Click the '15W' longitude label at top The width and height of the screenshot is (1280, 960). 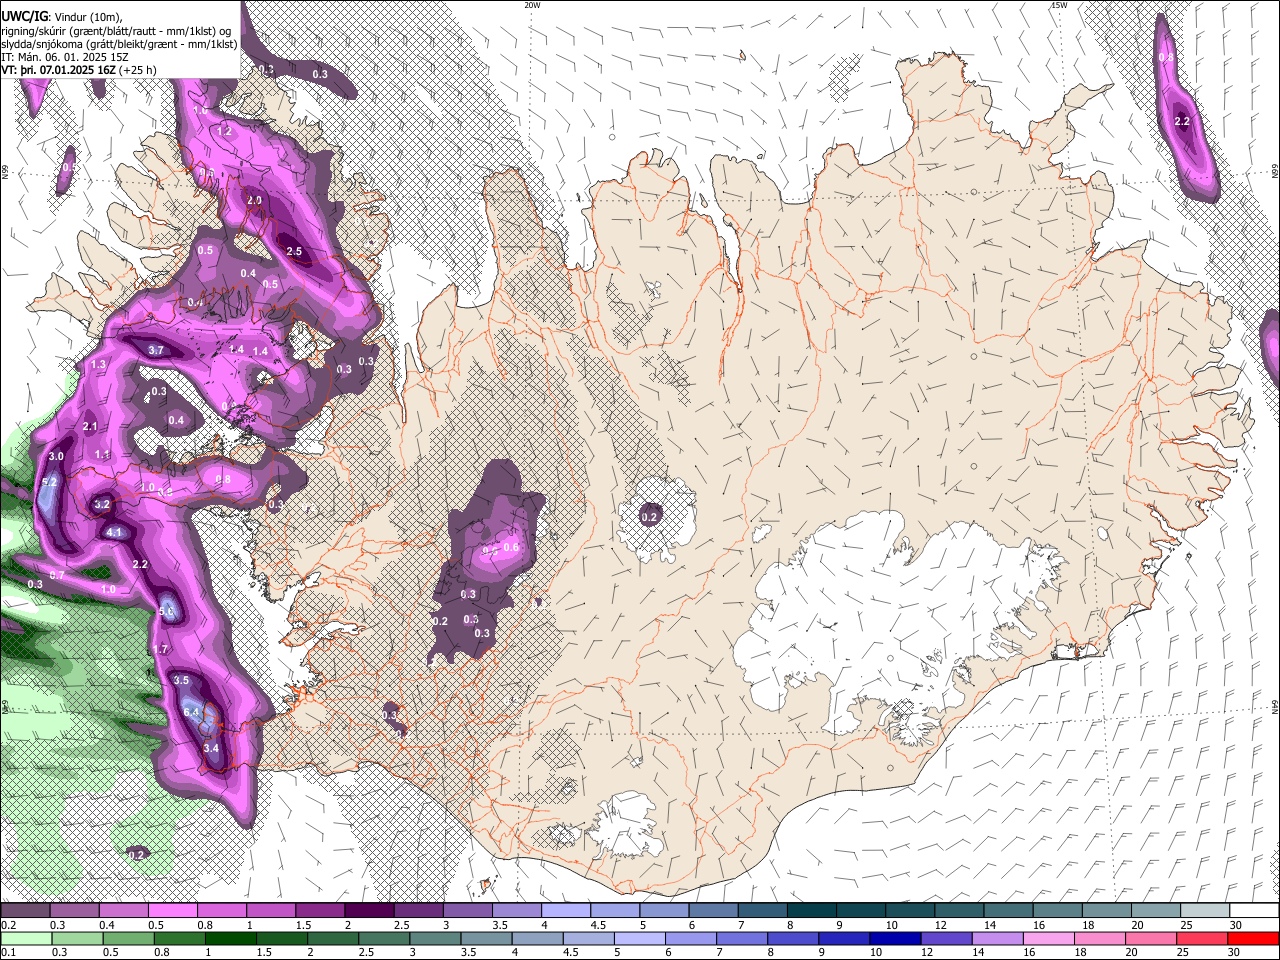pyautogui.click(x=1059, y=5)
